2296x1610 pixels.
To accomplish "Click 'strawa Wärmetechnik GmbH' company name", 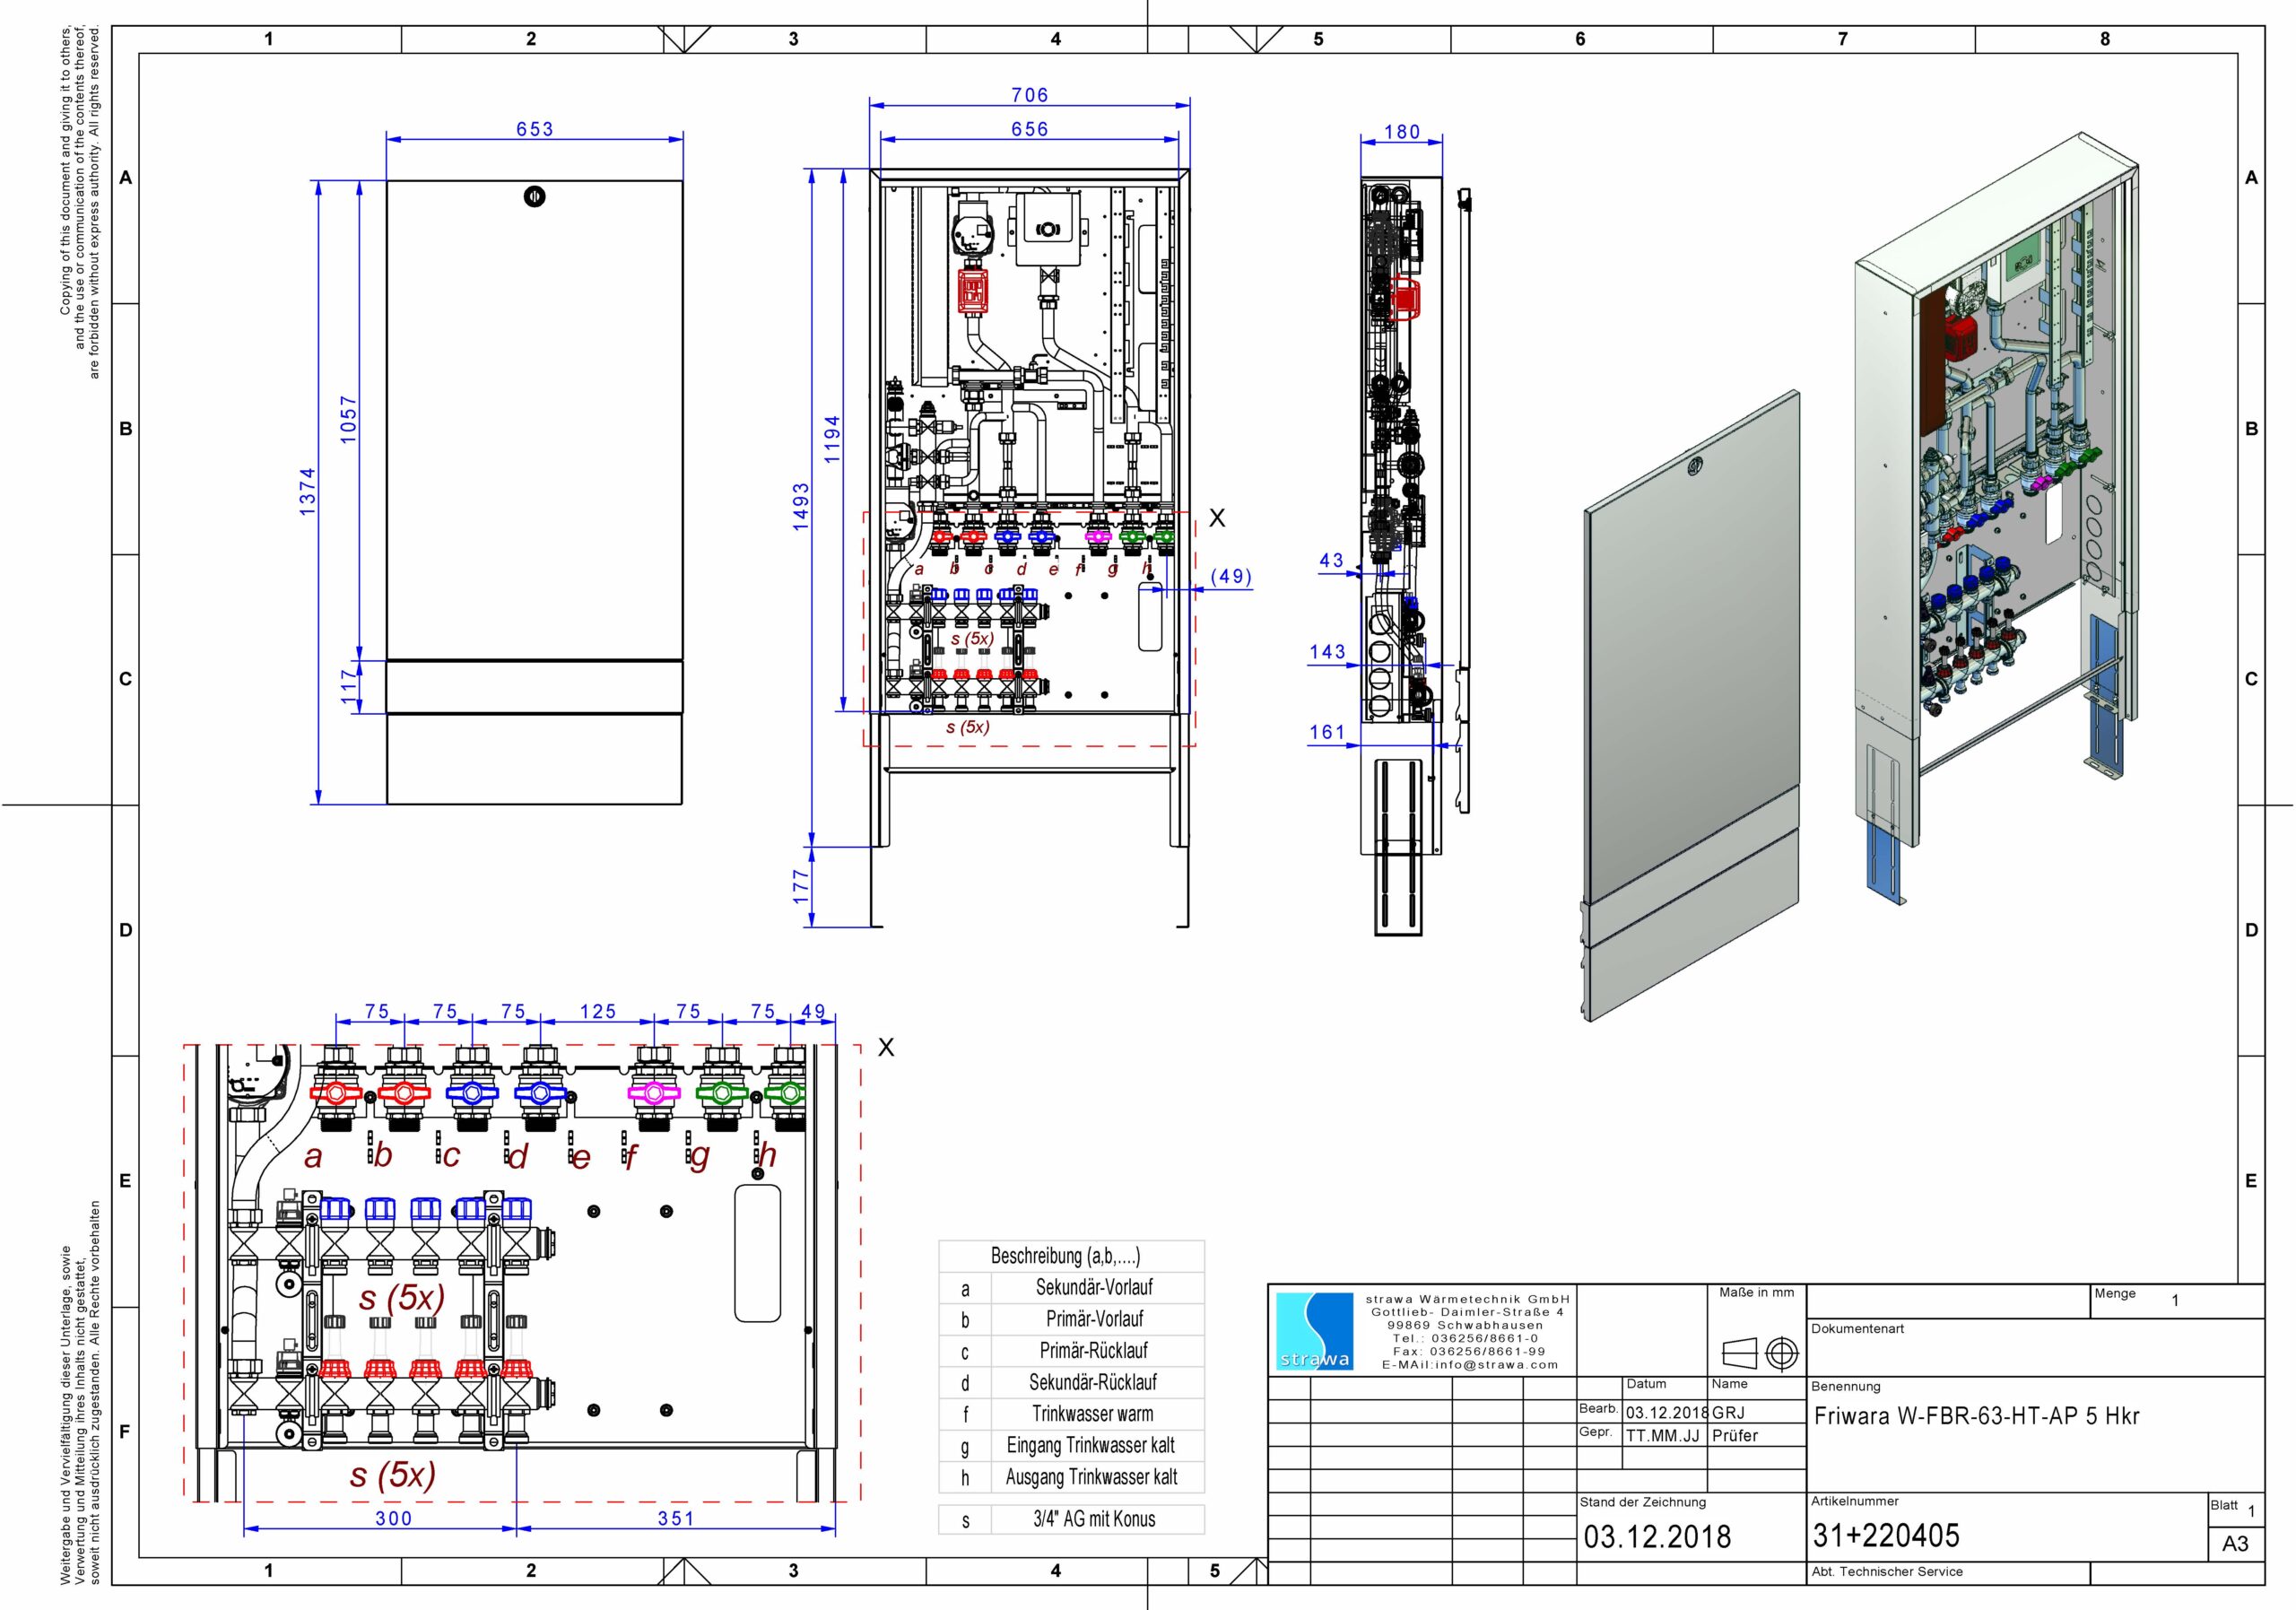I will (1467, 1299).
